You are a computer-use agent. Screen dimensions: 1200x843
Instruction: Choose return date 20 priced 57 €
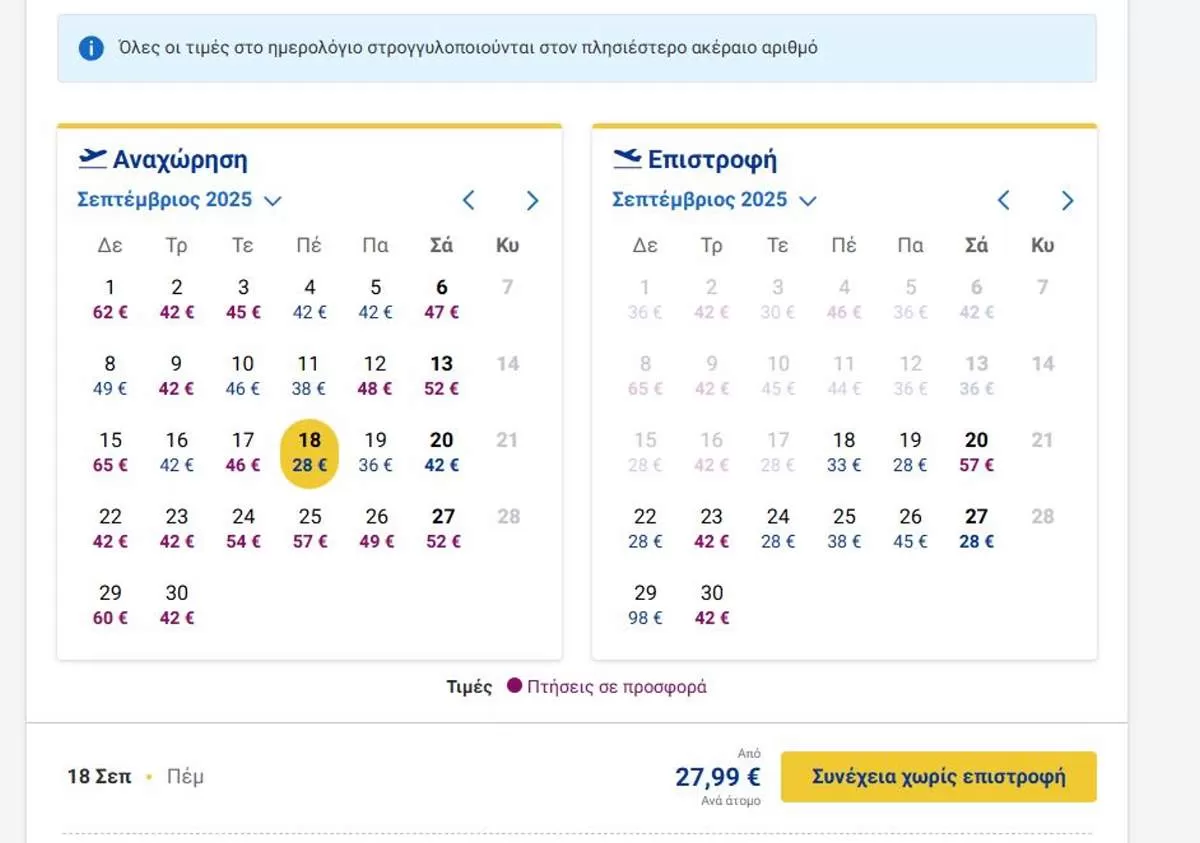click(976, 452)
